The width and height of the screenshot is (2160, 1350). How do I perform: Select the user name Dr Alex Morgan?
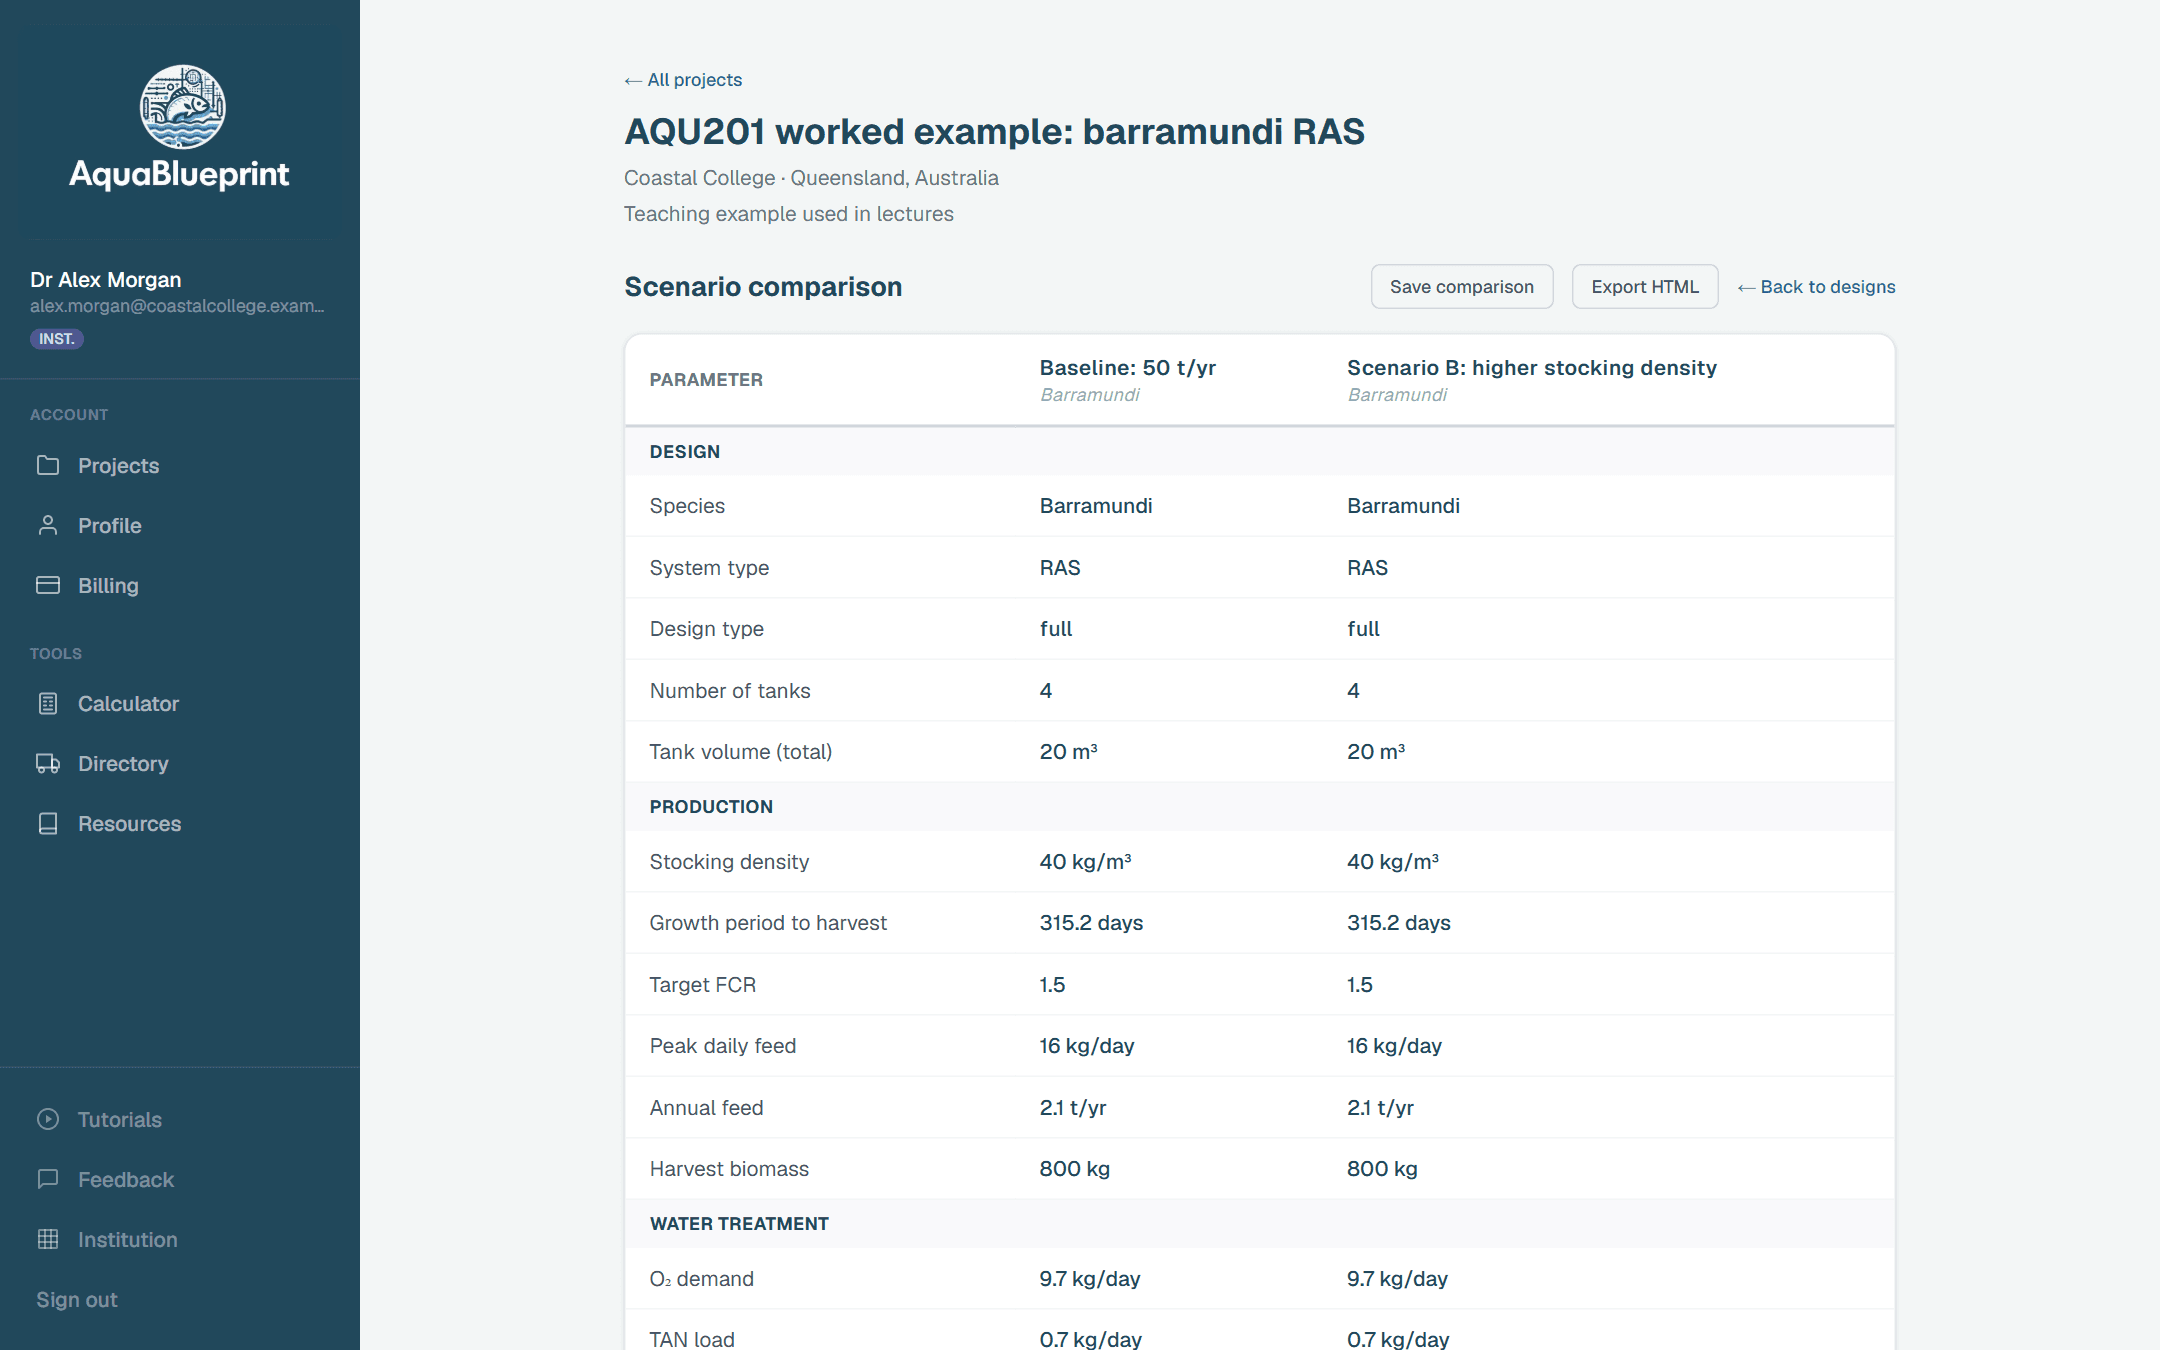[x=106, y=280]
